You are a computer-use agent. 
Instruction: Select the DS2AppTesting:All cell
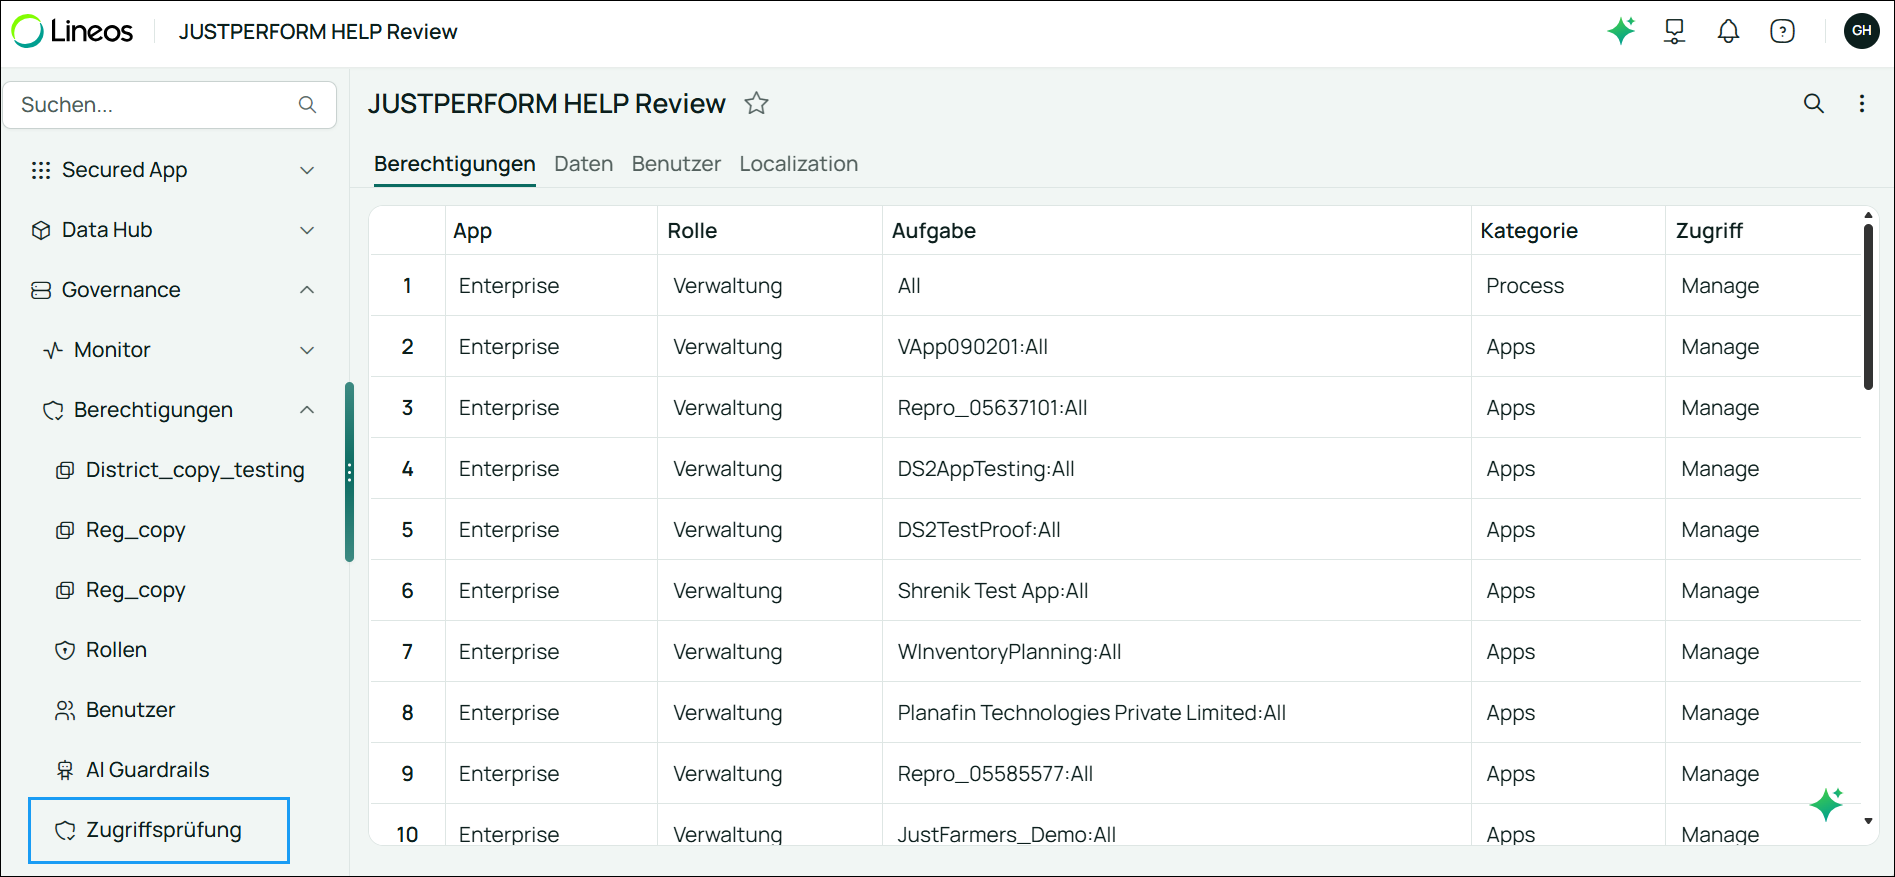[1177, 469]
